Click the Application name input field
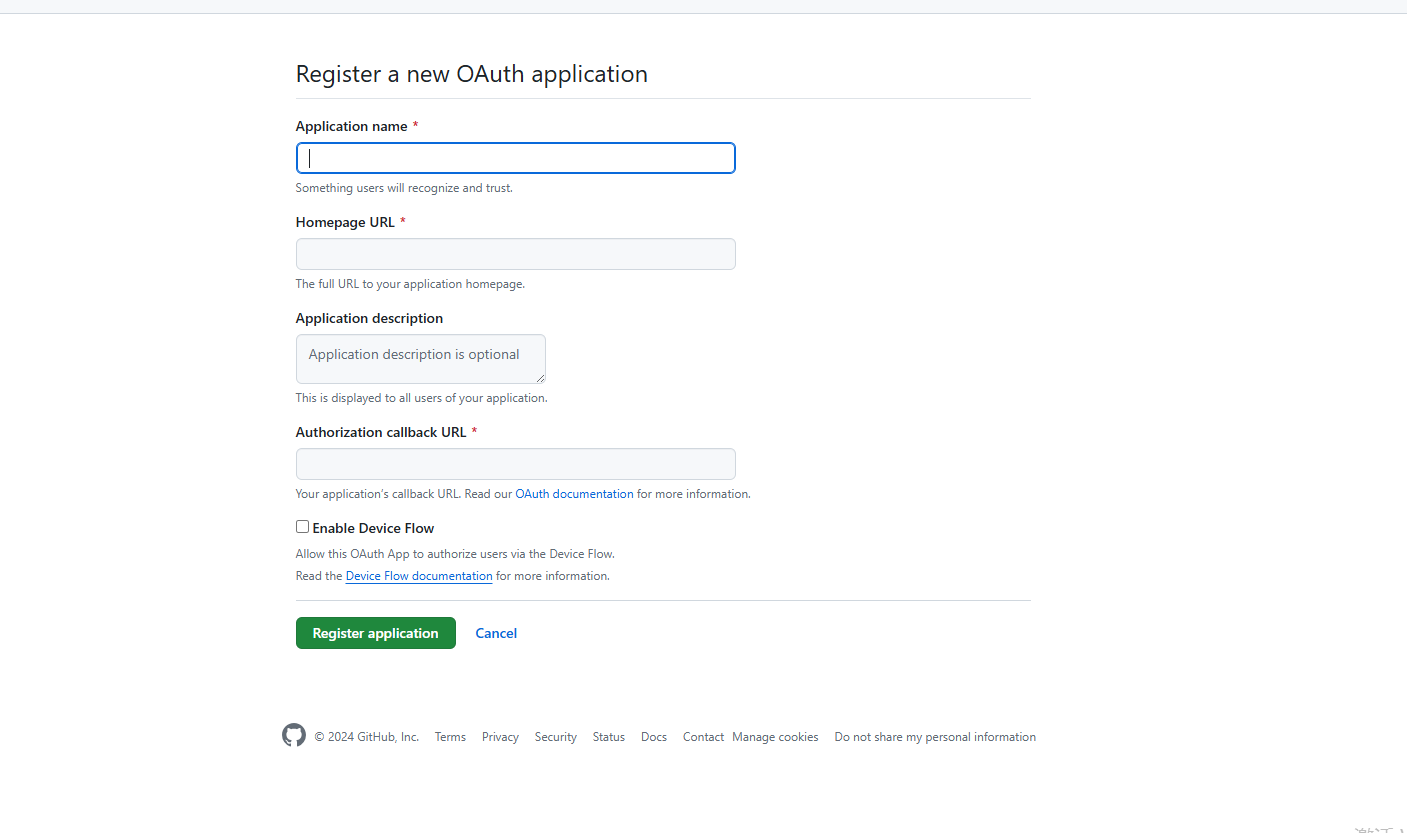The image size is (1407, 833). tap(515, 157)
